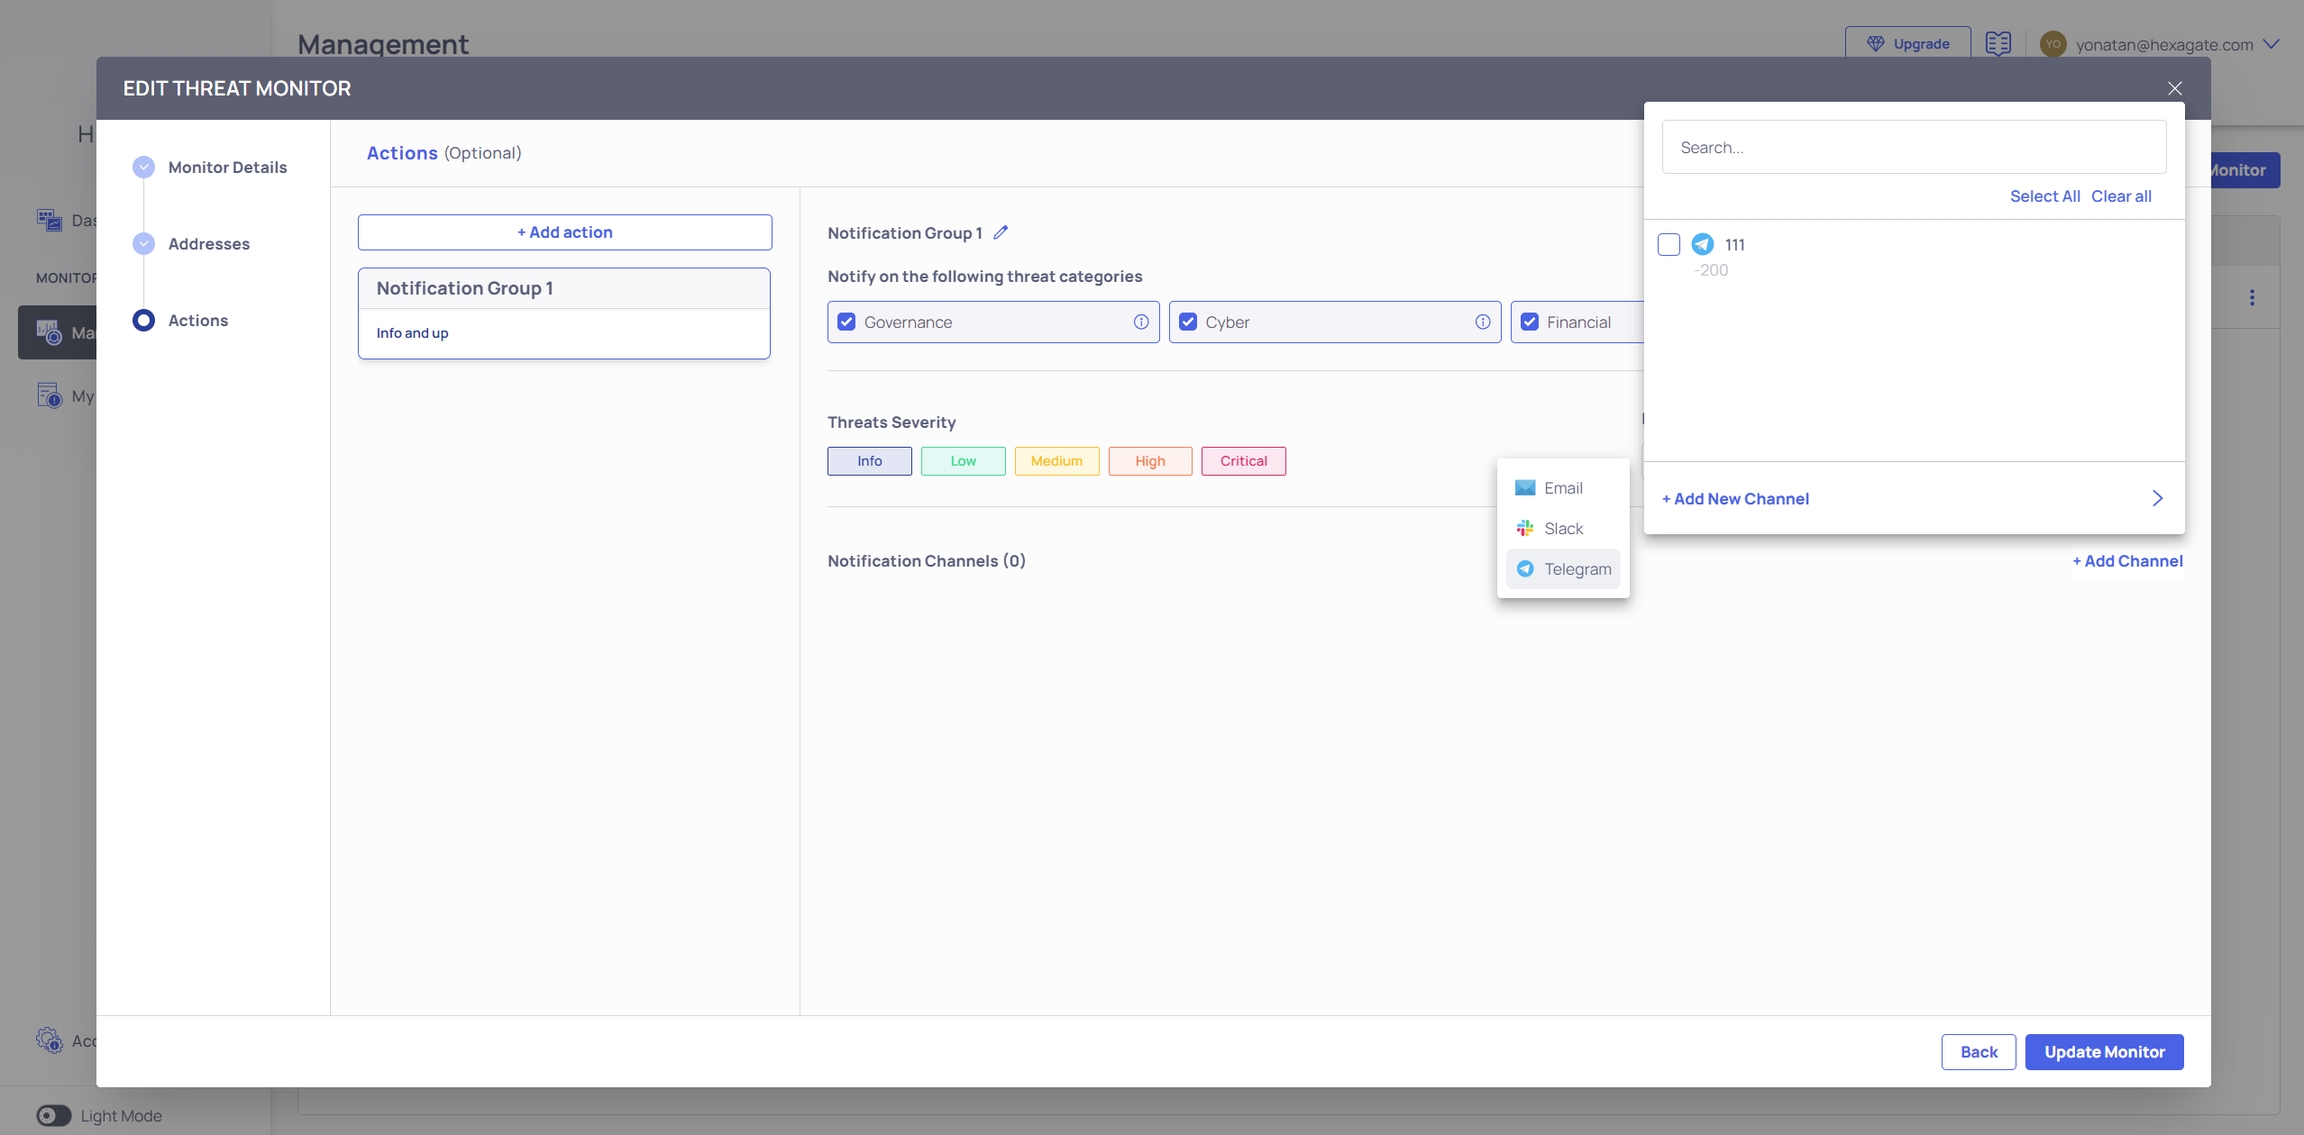Expand the Add New Channel chevron
Image resolution: width=2304 pixels, height=1135 pixels.
point(2157,498)
